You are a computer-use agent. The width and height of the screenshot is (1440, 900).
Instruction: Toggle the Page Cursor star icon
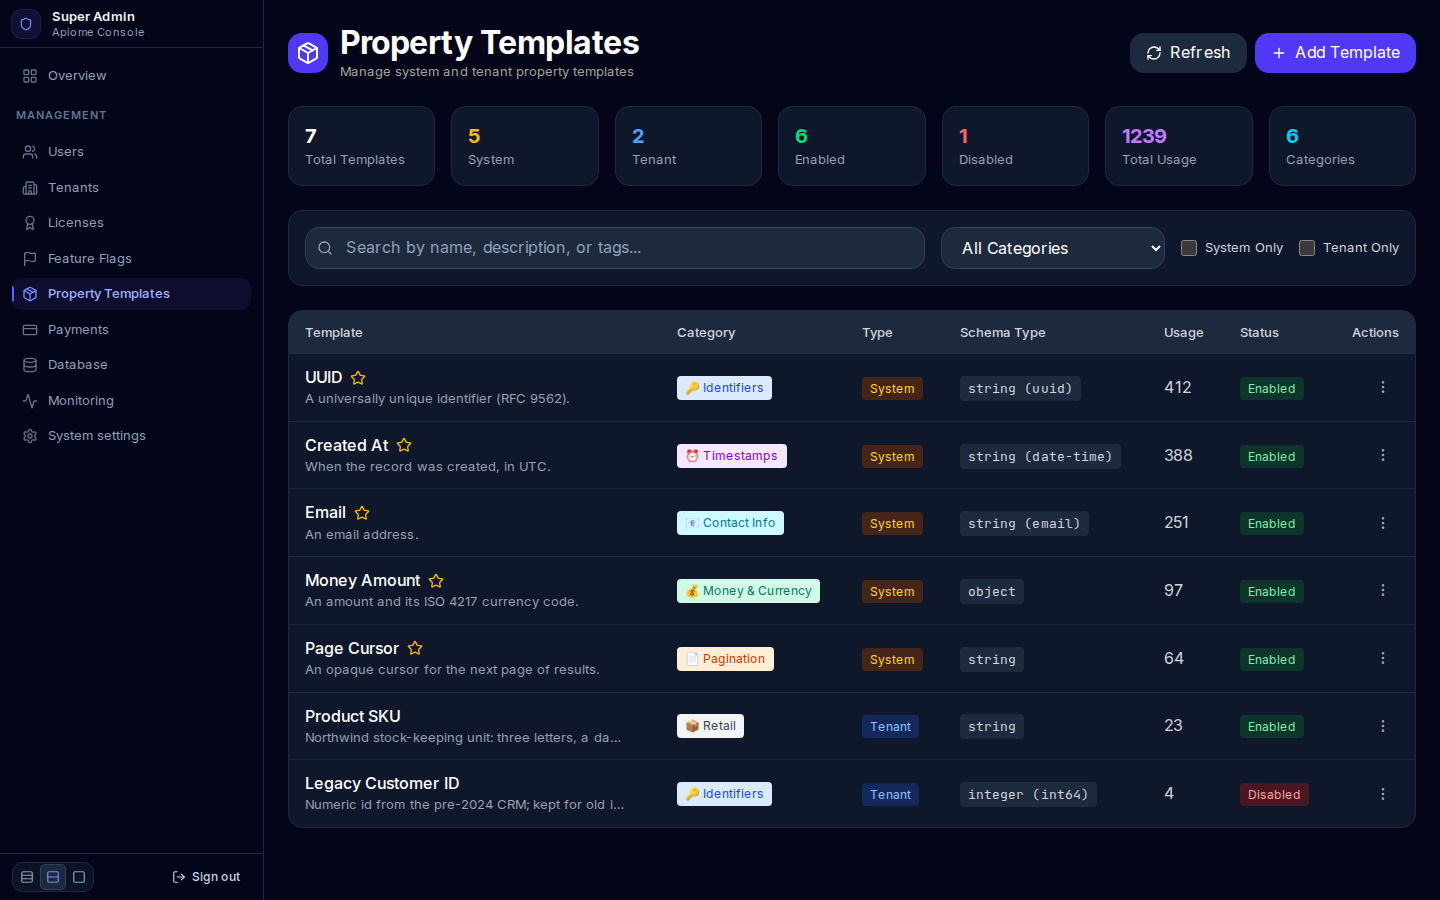click(415, 649)
